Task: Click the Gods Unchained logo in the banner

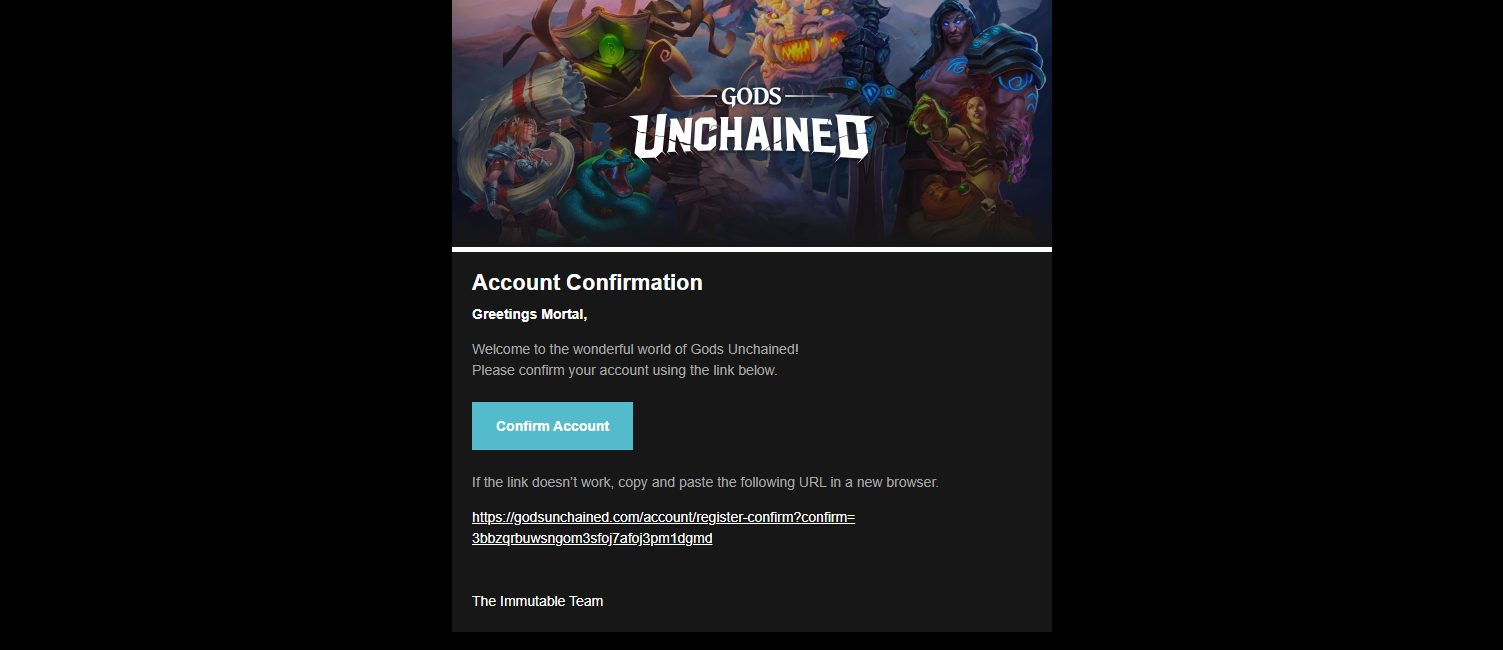Action: click(752, 137)
